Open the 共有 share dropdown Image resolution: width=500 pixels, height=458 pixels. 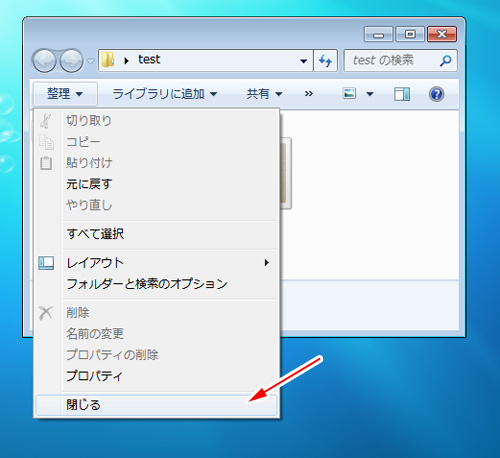(264, 94)
